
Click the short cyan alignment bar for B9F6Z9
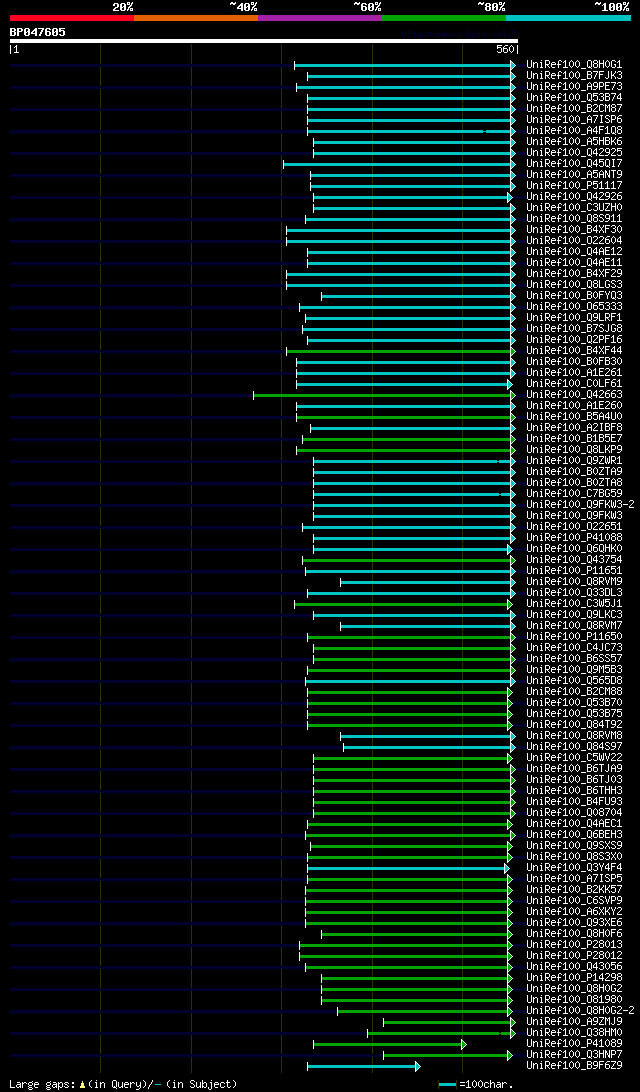tap(364, 1067)
